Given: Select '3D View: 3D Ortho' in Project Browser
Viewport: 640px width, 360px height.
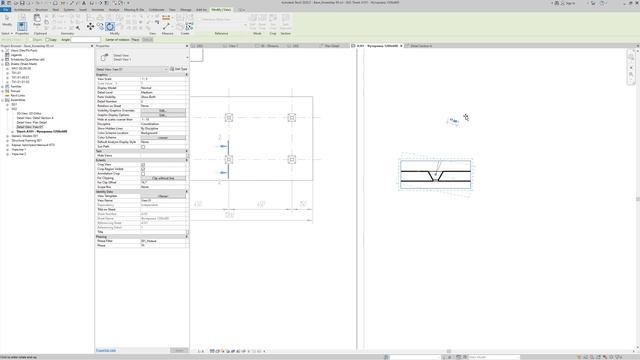Looking at the screenshot, I should 29,113.
